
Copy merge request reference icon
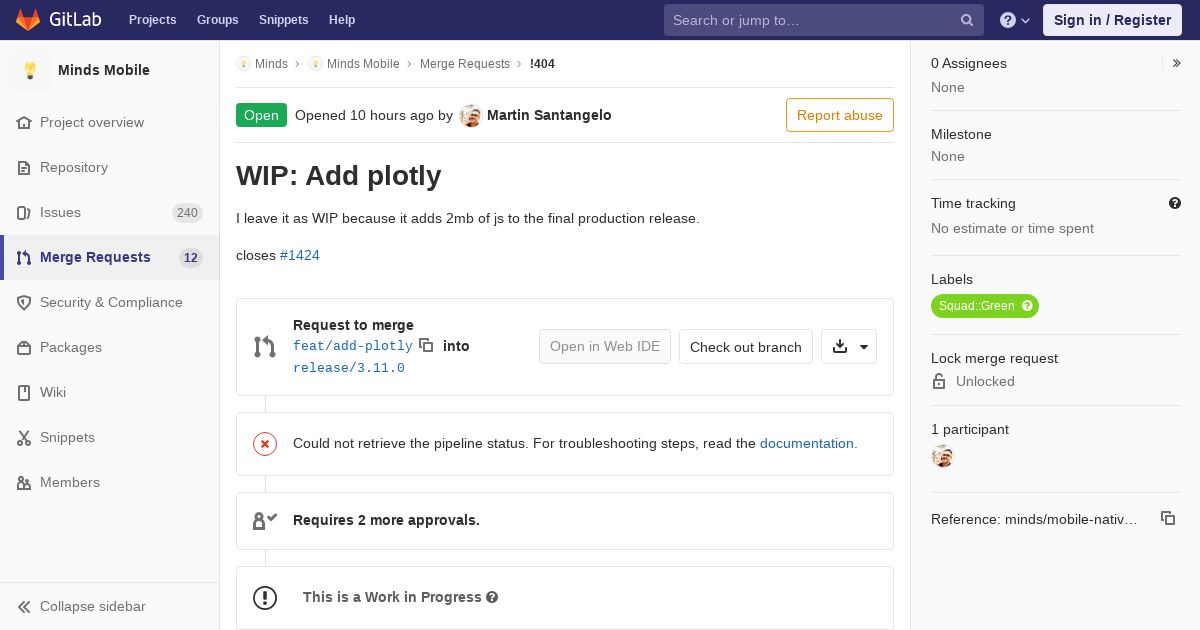(x=1168, y=518)
